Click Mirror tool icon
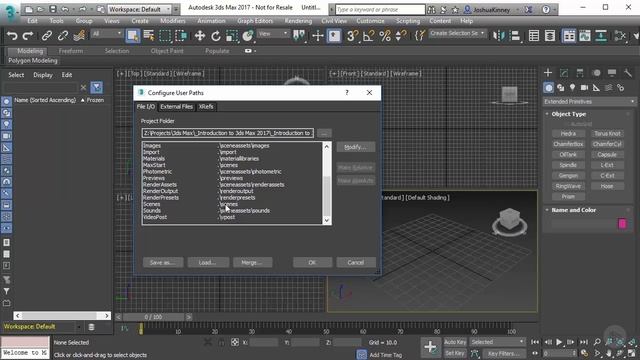Image resolution: width=640 pixels, height=360 pixels. [498, 36]
